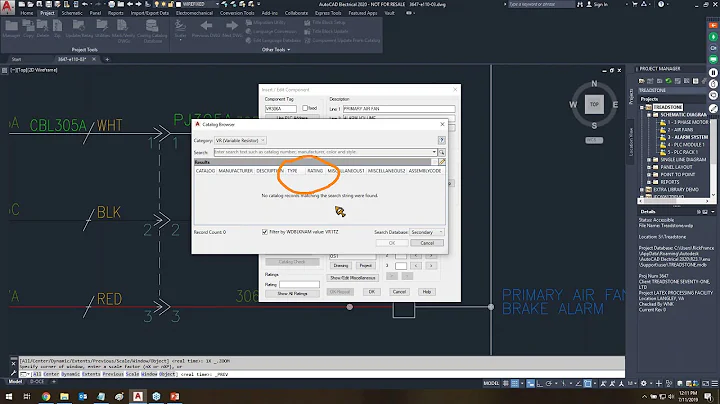The height and width of the screenshot is (404, 720).
Task: Click the screen recorder pause icon
Action: click(713, 73)
